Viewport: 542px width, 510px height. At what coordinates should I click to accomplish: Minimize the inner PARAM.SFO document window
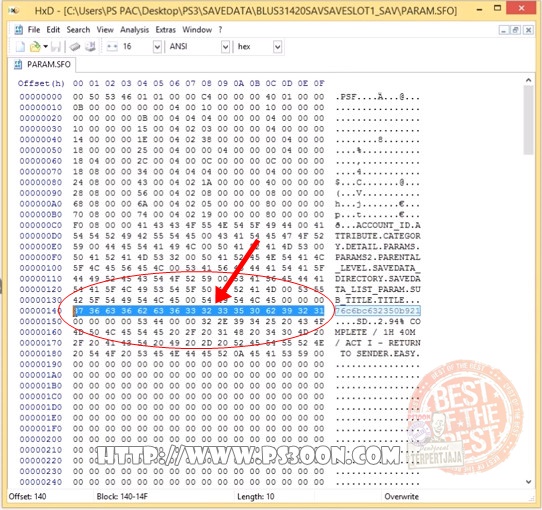point(504,30)
